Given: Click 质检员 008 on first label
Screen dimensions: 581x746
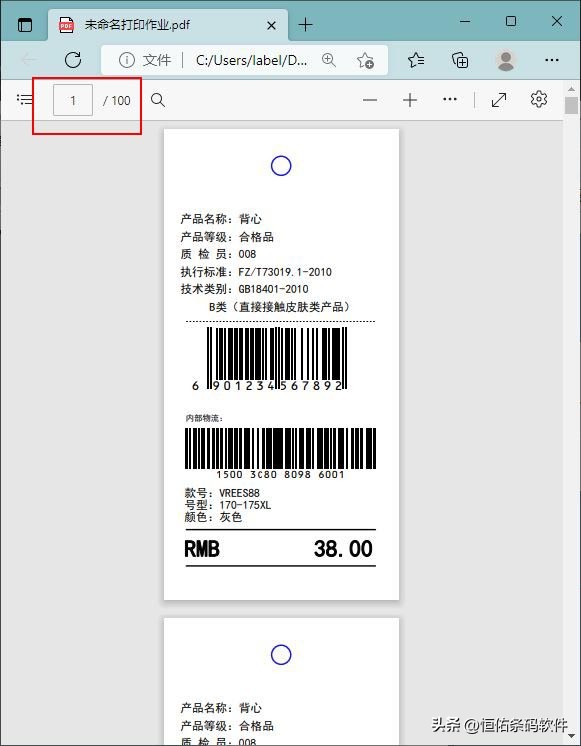Looking at the screenshot, I should coord(218,254).
